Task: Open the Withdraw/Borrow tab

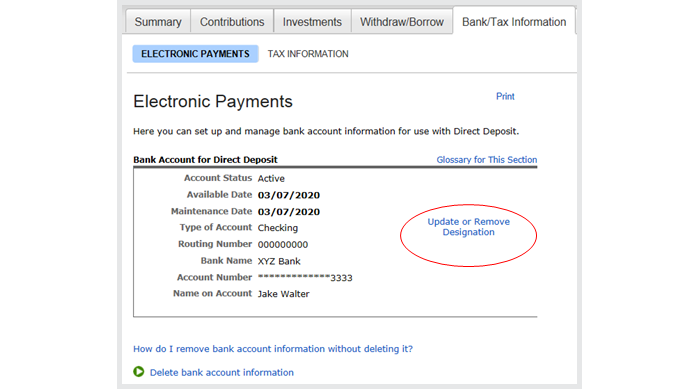Action: (402, 22)
